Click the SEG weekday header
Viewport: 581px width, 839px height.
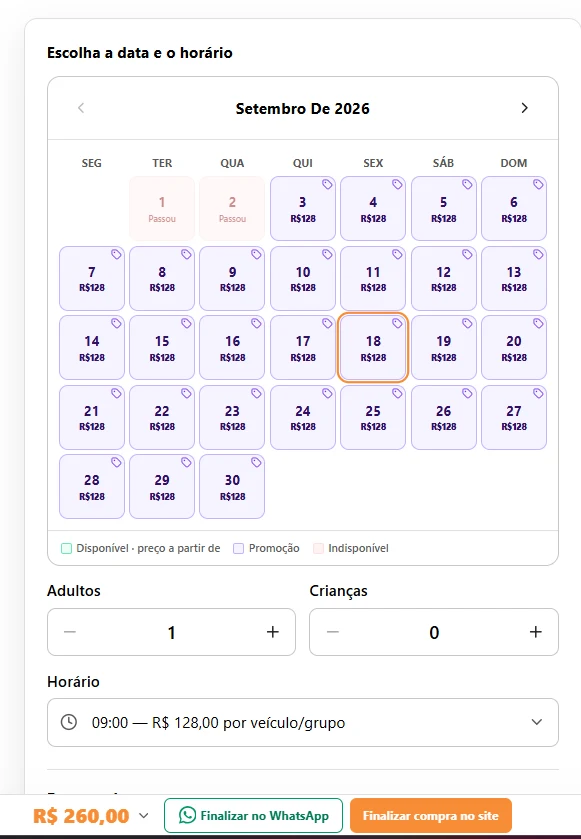coord(91,163)
